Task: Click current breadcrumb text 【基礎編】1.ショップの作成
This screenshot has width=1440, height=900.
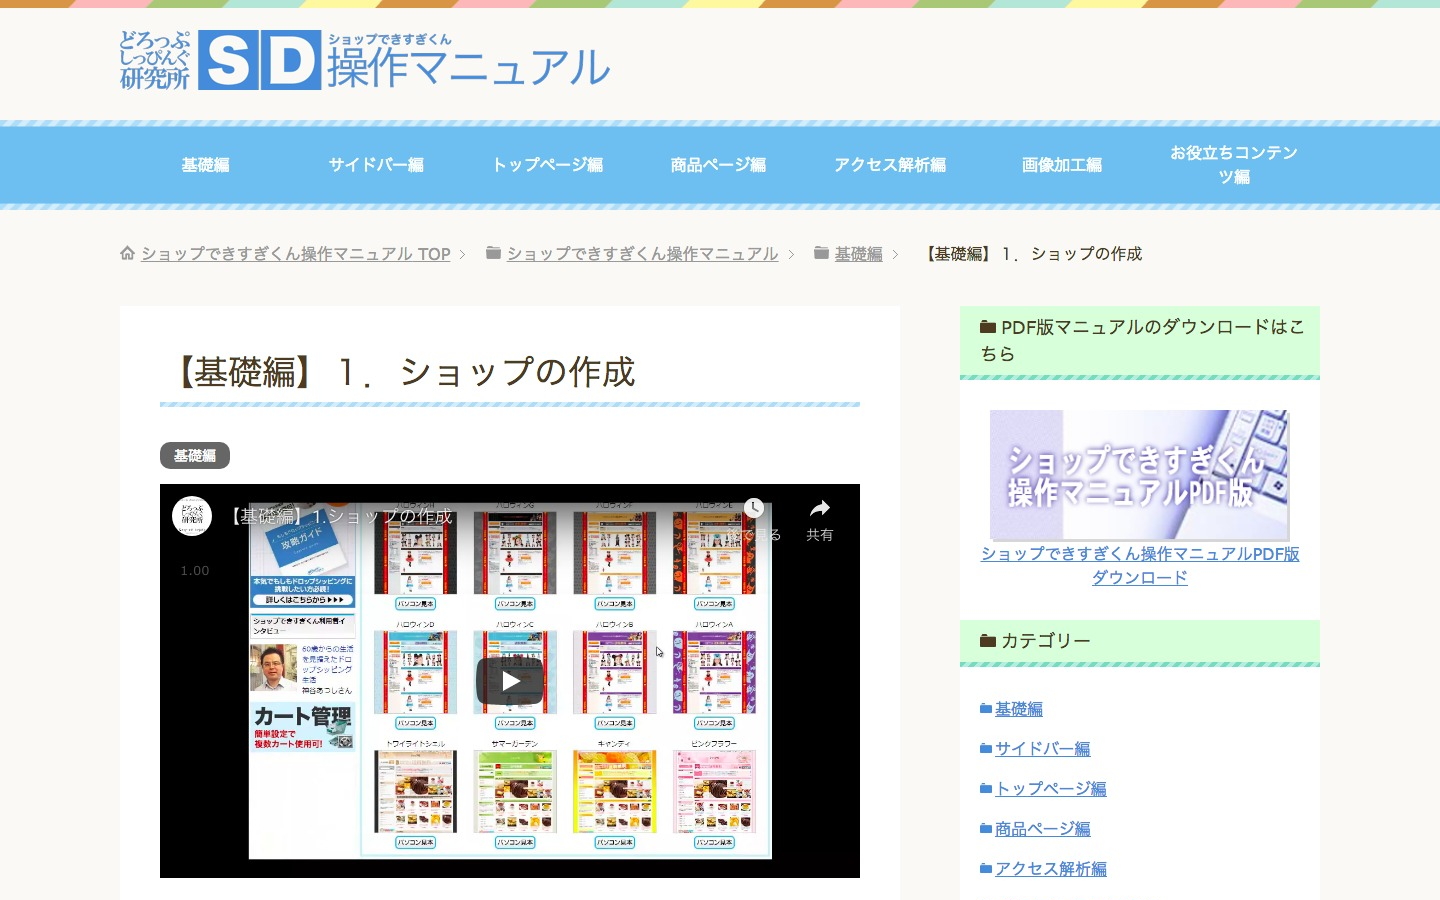Action: click(x=1030, y=254)
